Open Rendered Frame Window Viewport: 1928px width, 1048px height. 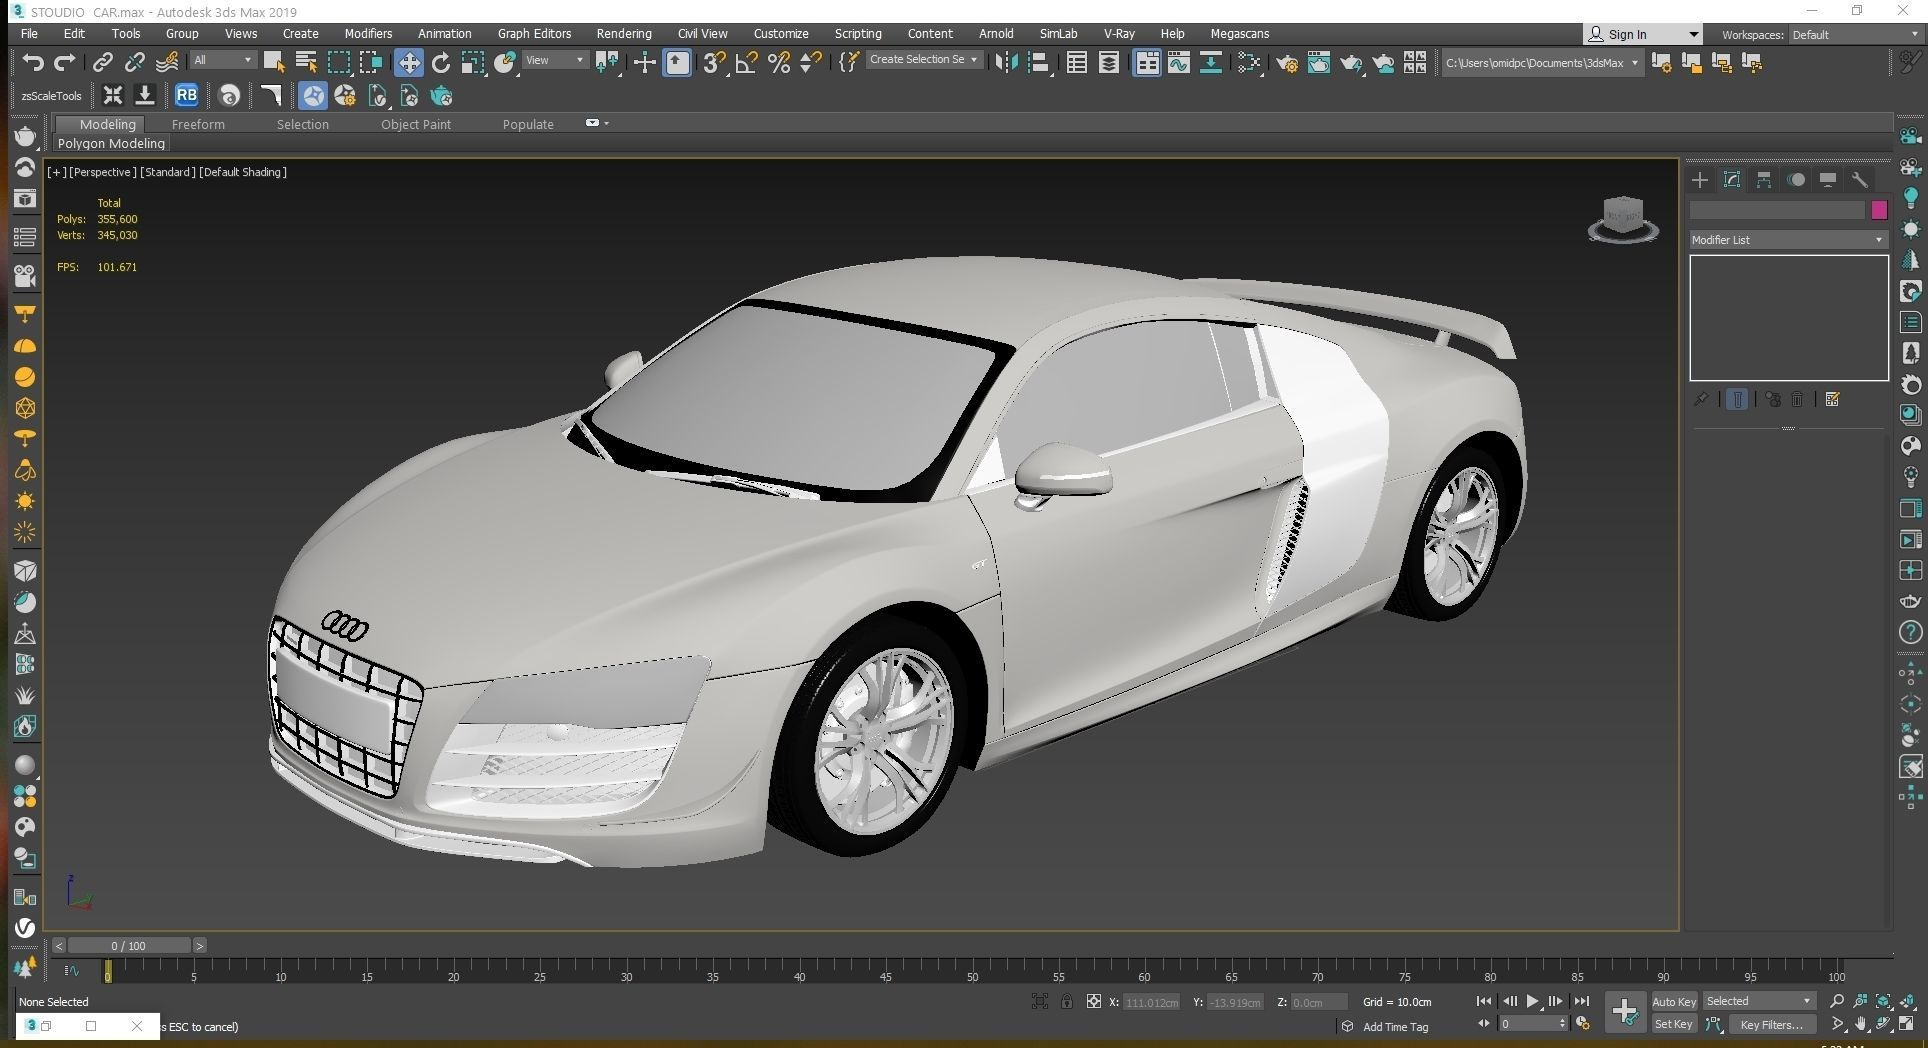1318,63
